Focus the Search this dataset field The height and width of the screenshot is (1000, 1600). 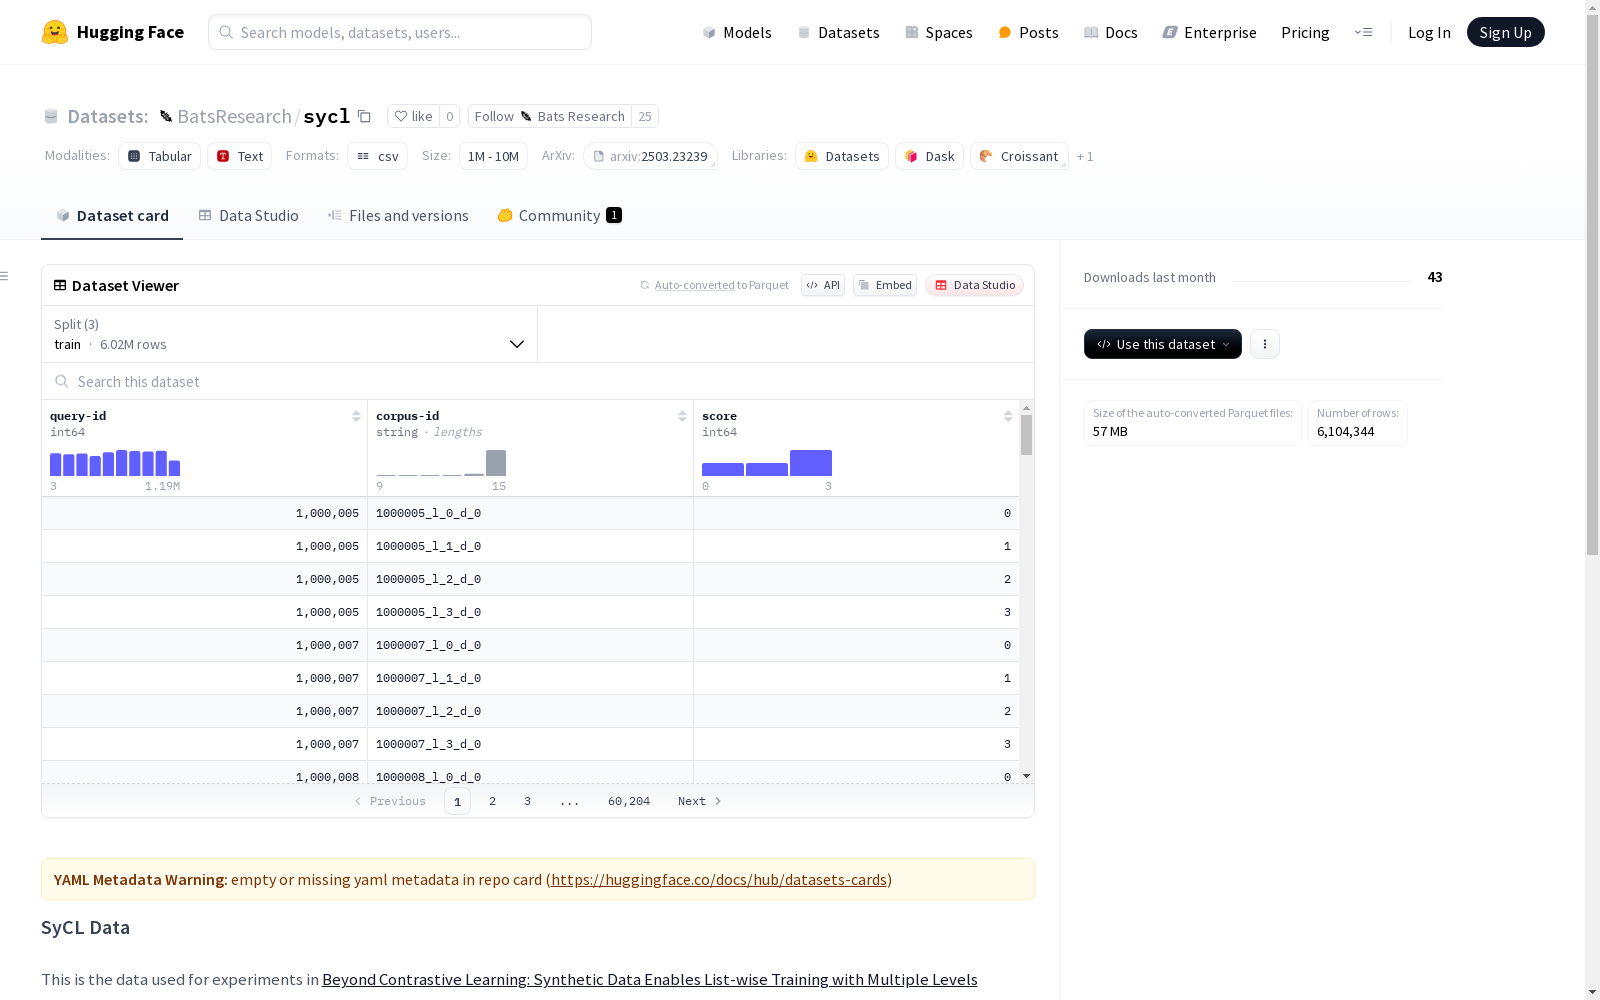[538, 381]
